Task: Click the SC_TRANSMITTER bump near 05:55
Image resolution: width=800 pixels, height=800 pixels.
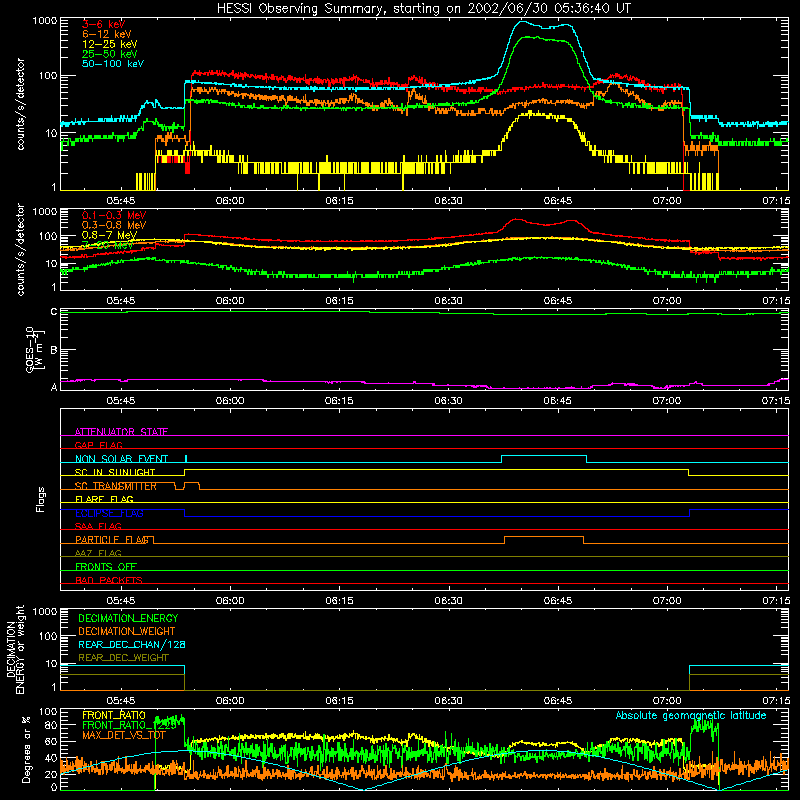Action: pyautogui.click(x=191, y=483)
